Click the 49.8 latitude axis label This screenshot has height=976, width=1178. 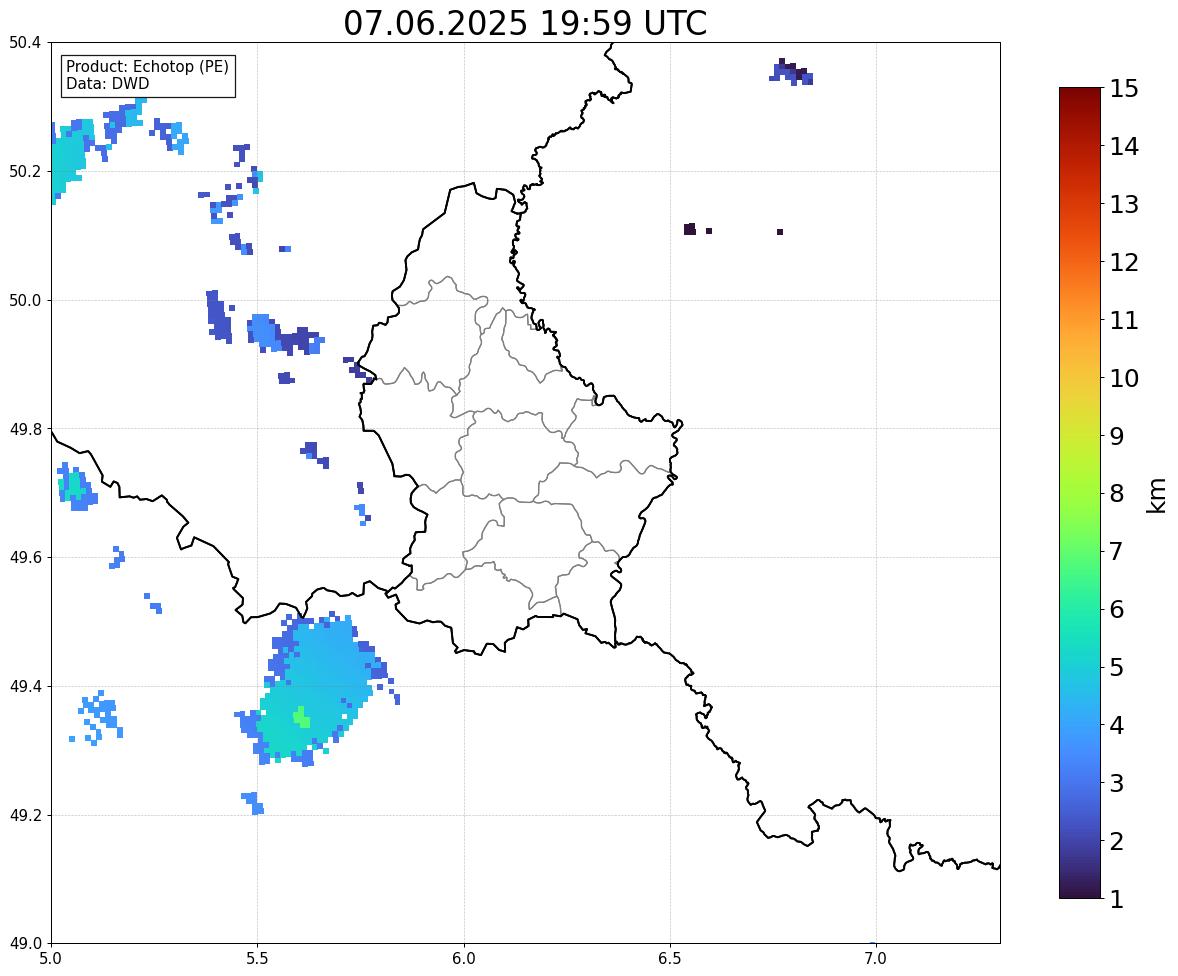coord(24,429)
